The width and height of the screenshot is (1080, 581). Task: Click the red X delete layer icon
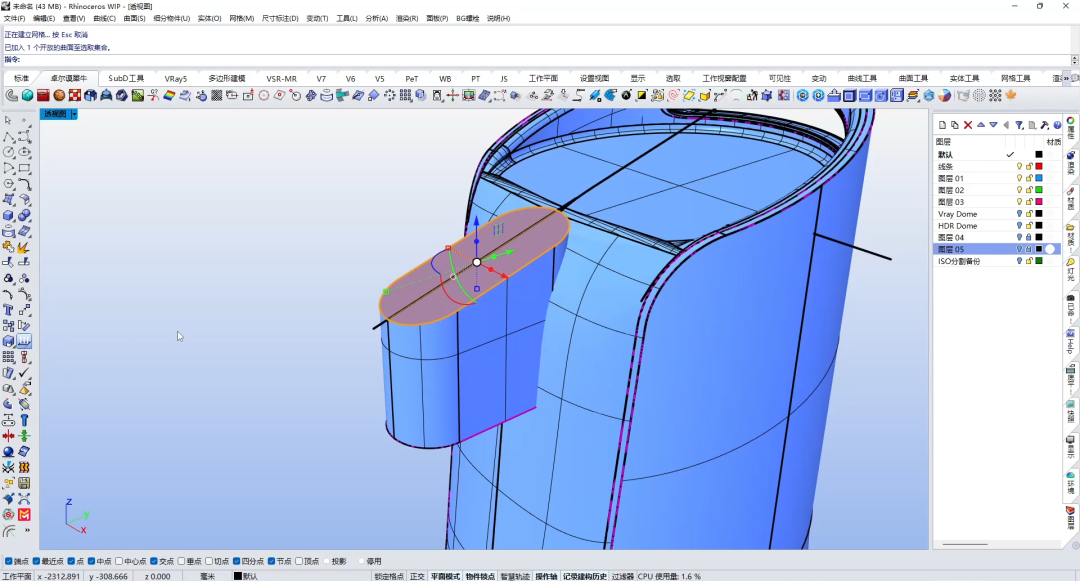click(x=968, y=125)
